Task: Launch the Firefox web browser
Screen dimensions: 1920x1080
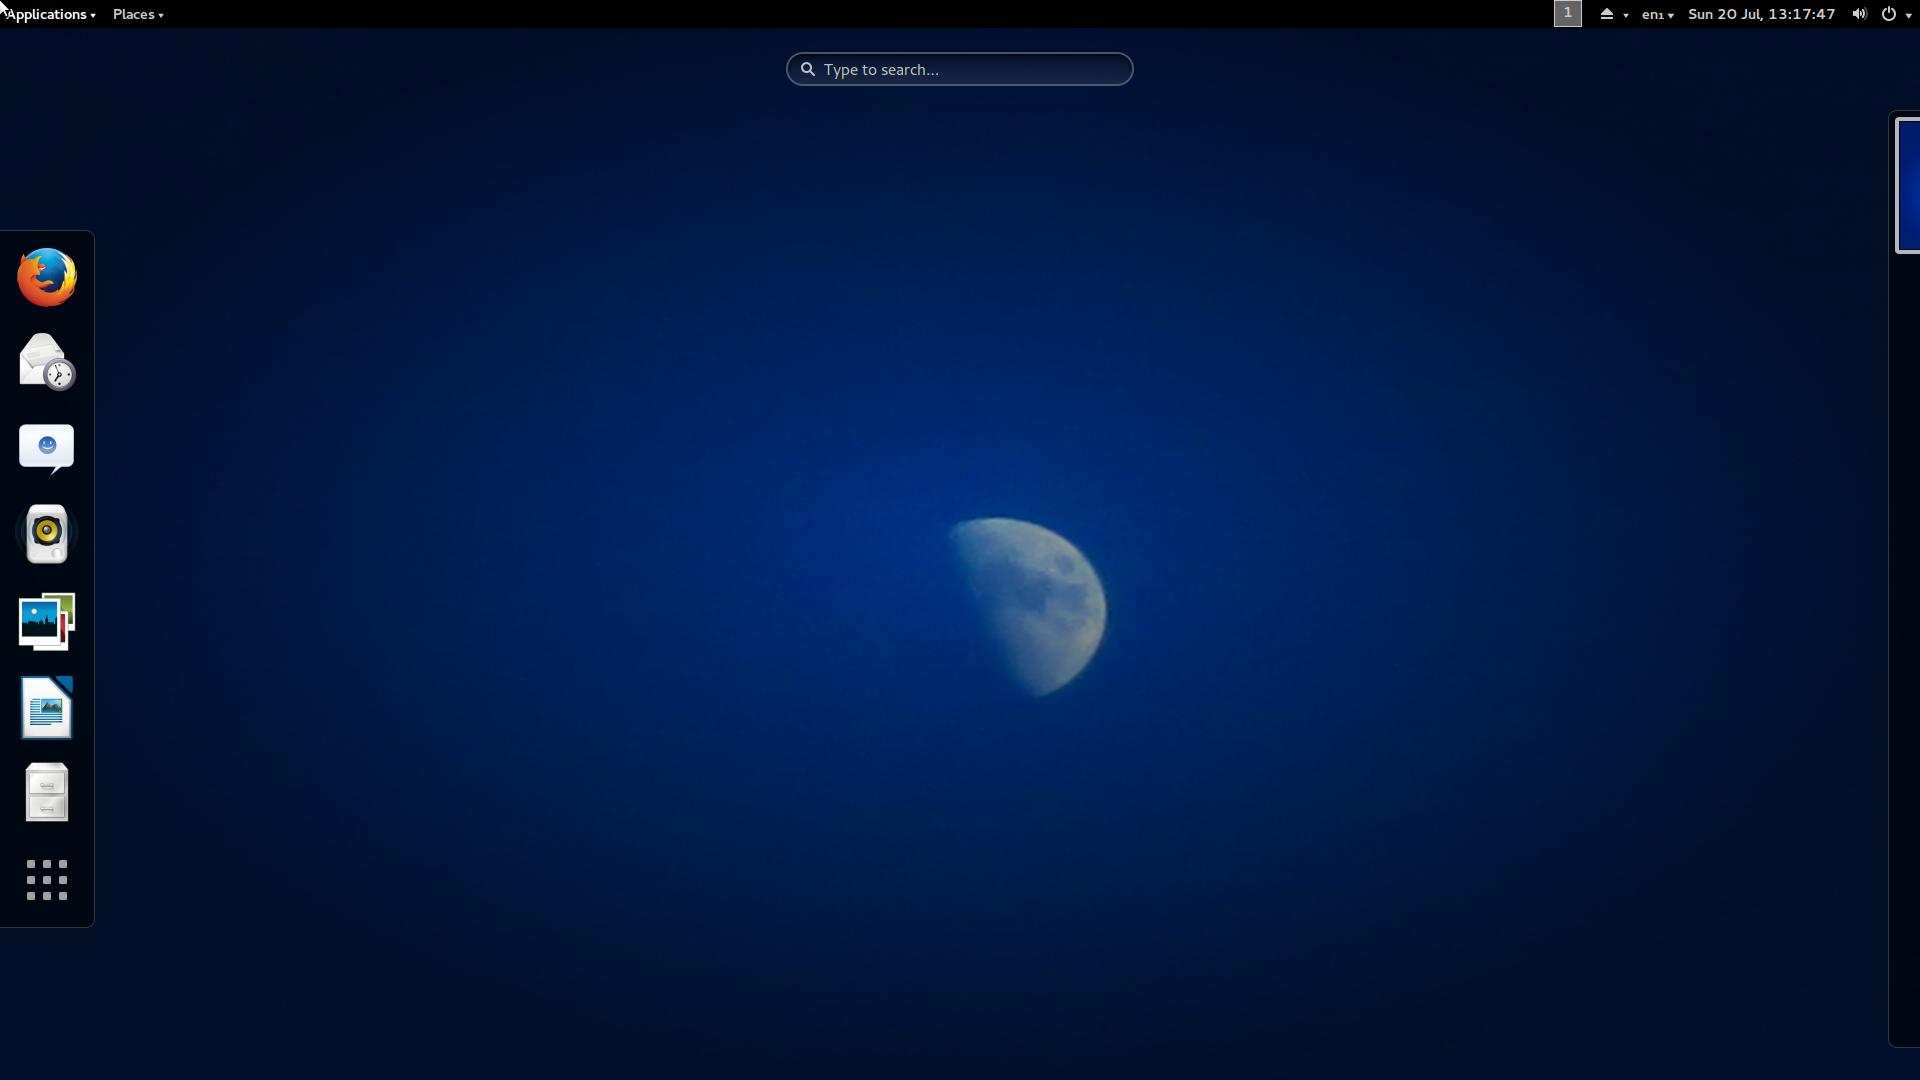Action: point(47,277)
